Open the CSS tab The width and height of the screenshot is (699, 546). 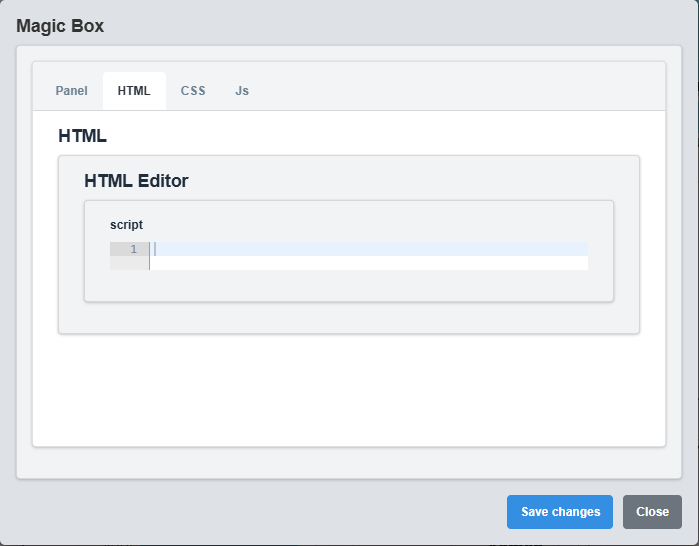[x=193, y=91]
